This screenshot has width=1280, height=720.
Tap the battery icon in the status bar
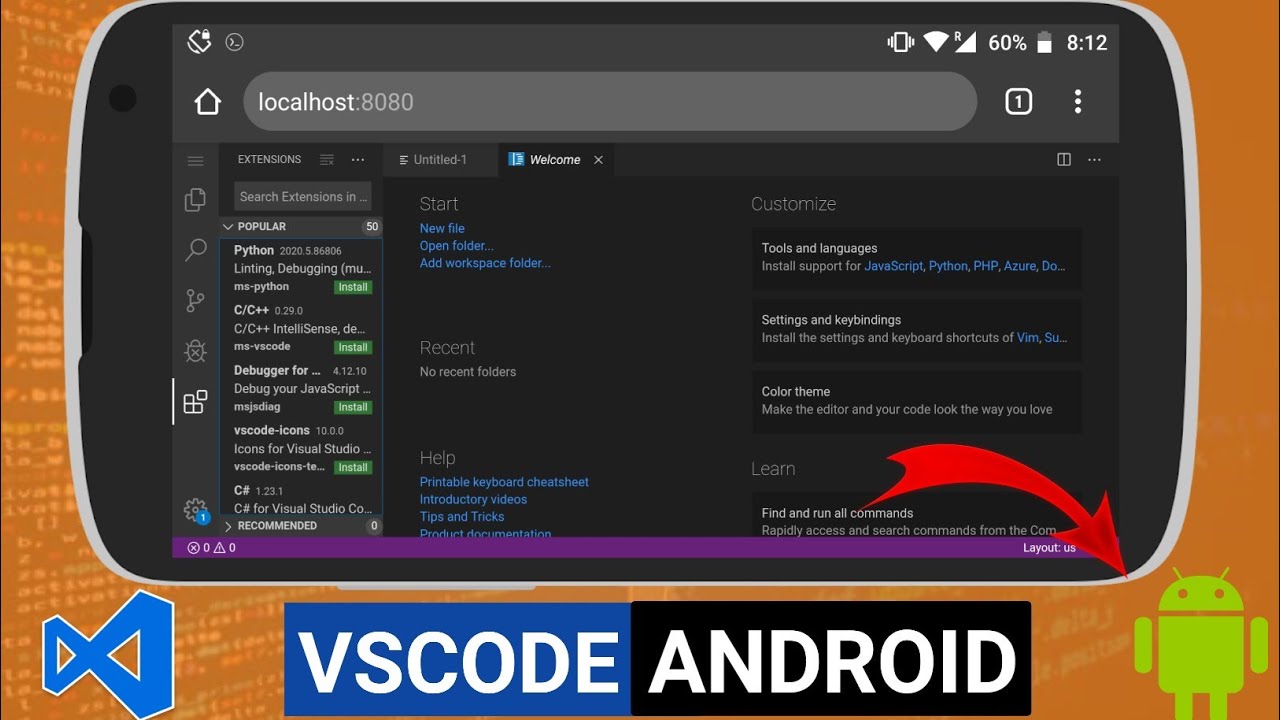[1044, 42]
